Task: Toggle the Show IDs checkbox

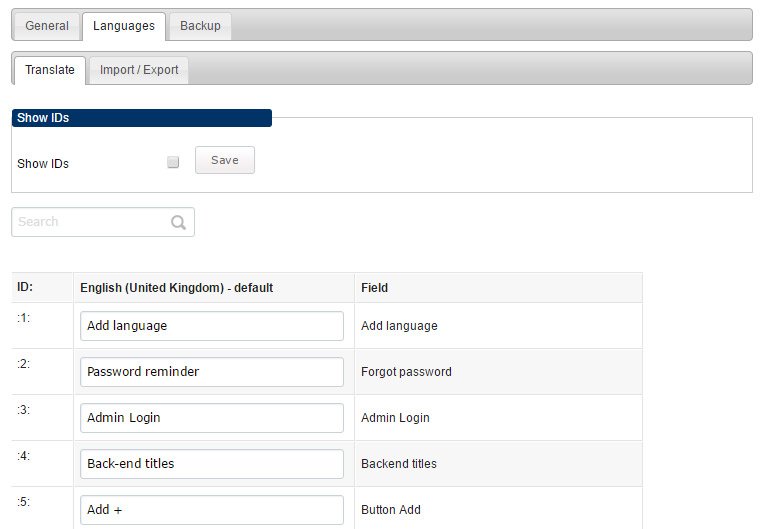Action: (173, 162)
